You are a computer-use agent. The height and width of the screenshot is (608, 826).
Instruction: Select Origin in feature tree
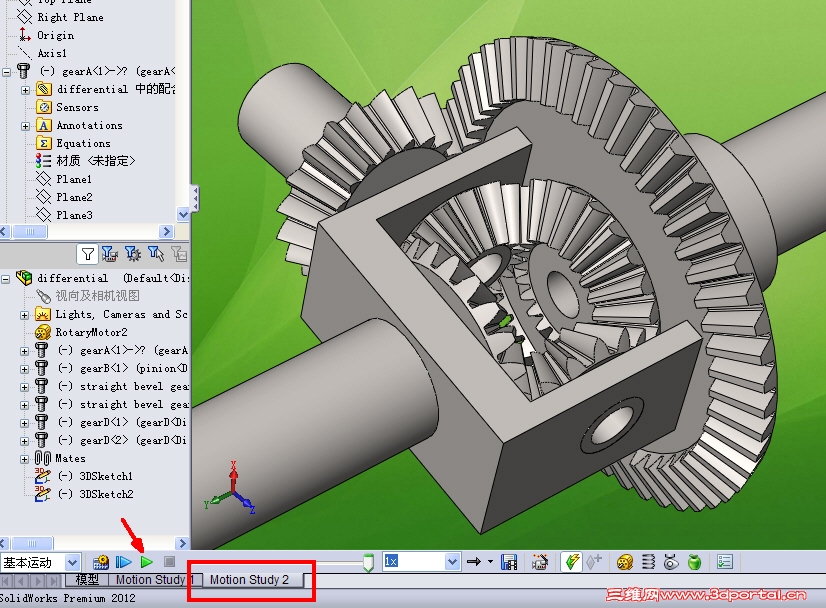[x=55, y=35]
